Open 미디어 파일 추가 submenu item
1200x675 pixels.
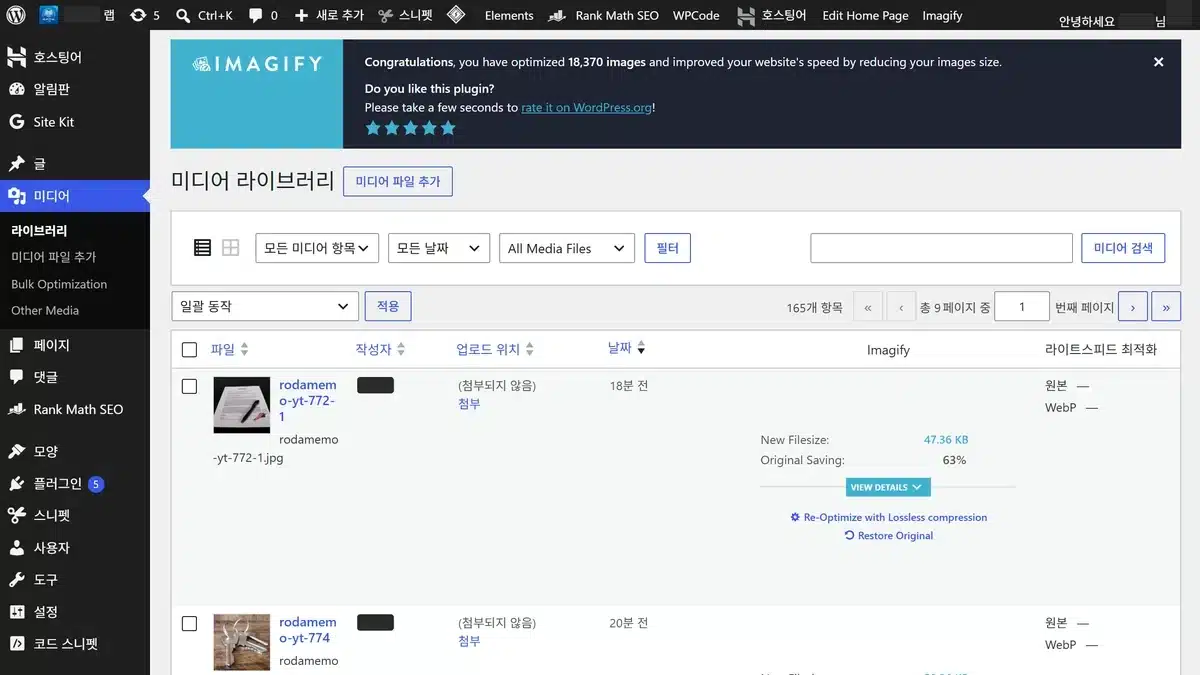54,257
